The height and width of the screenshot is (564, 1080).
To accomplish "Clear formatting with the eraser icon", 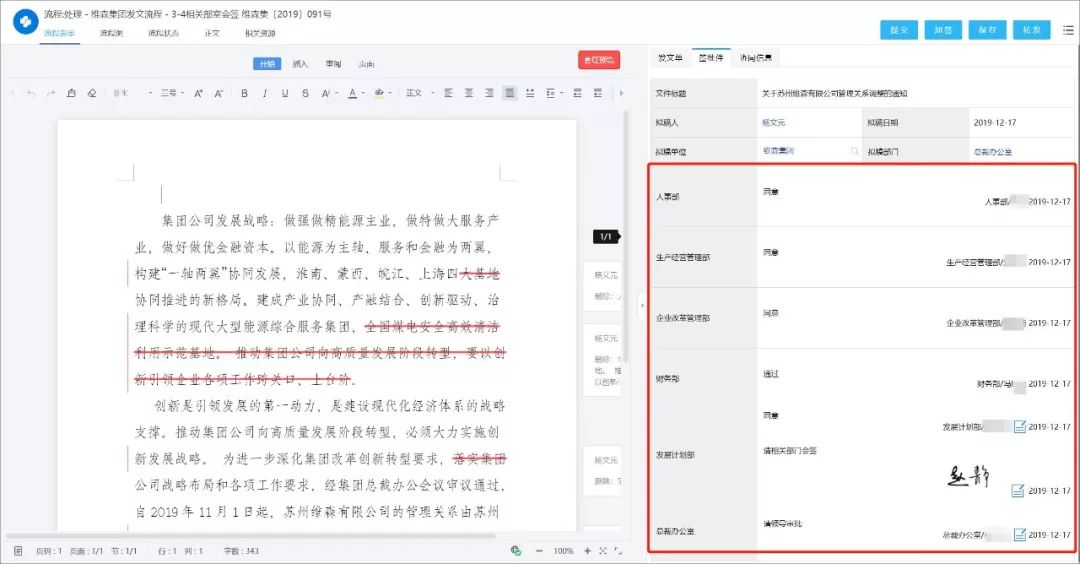I will click(92, 93).
